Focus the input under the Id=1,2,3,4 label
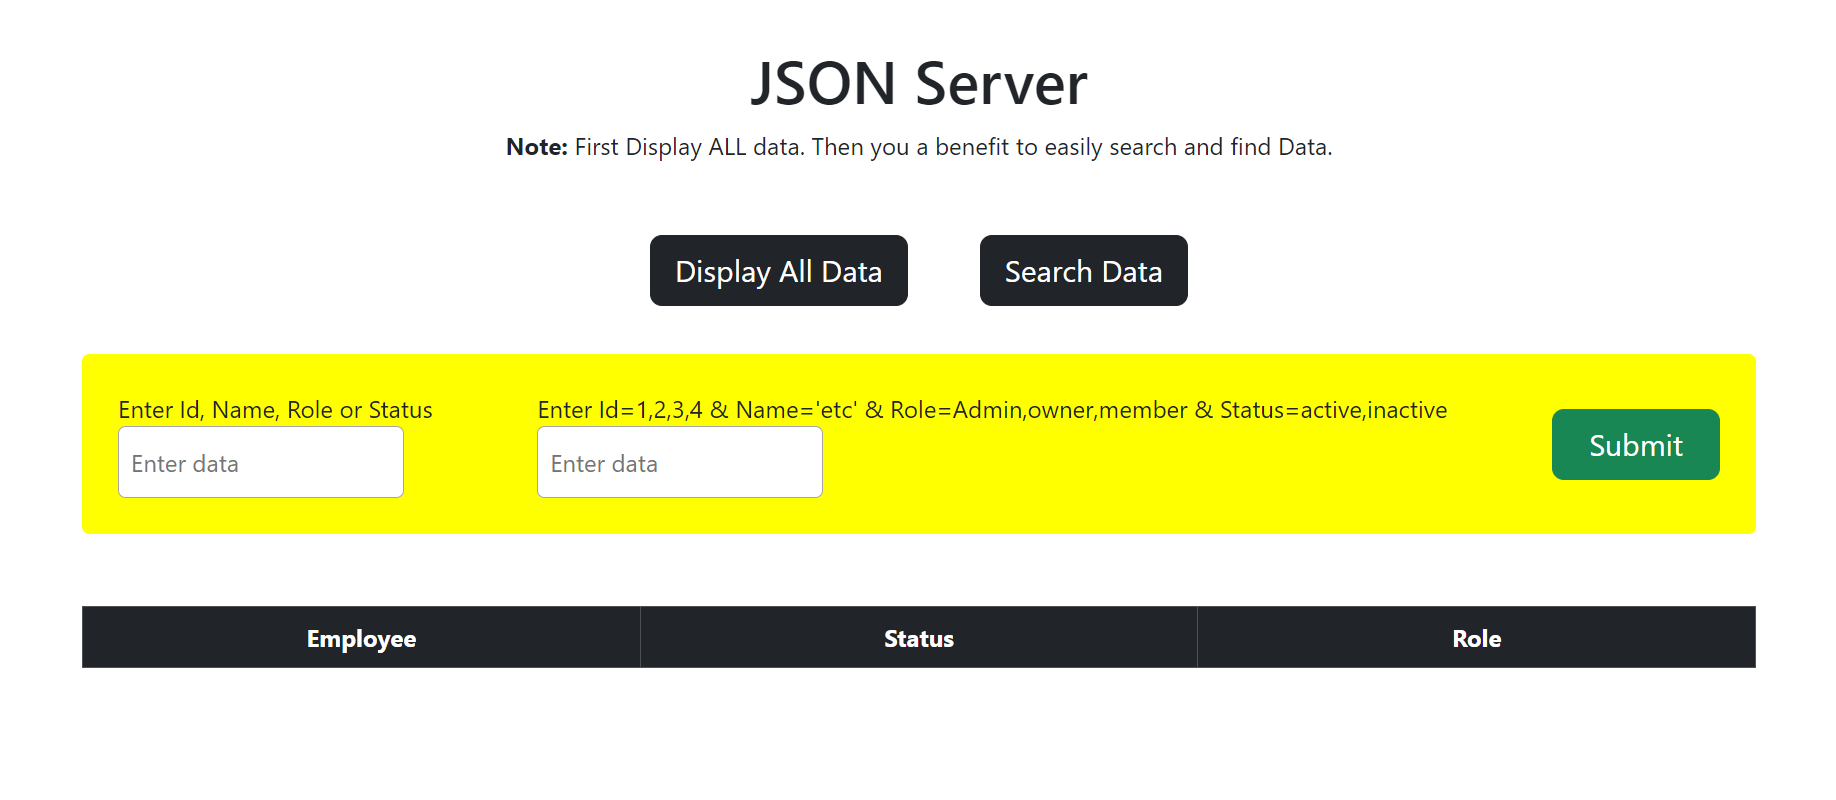The width and height of the screenshot is (1836, 800). (x=680, y=462)
